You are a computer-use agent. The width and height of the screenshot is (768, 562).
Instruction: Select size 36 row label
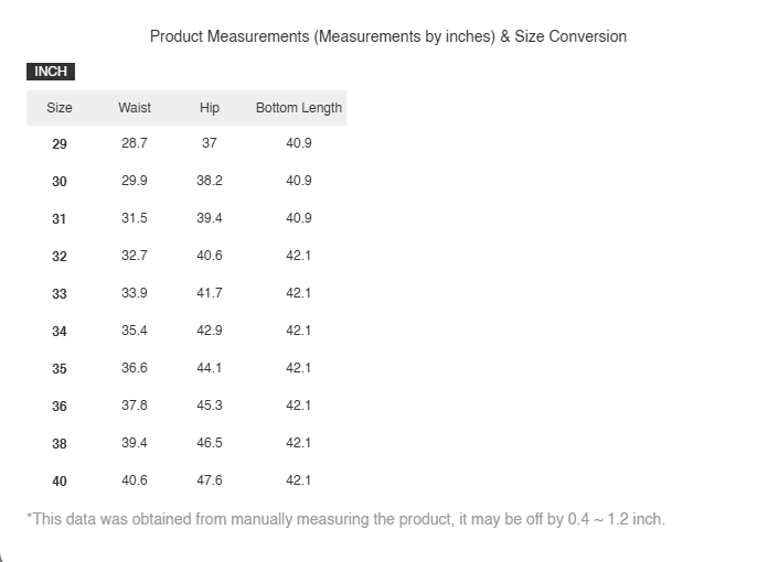(x=59, y=406)
